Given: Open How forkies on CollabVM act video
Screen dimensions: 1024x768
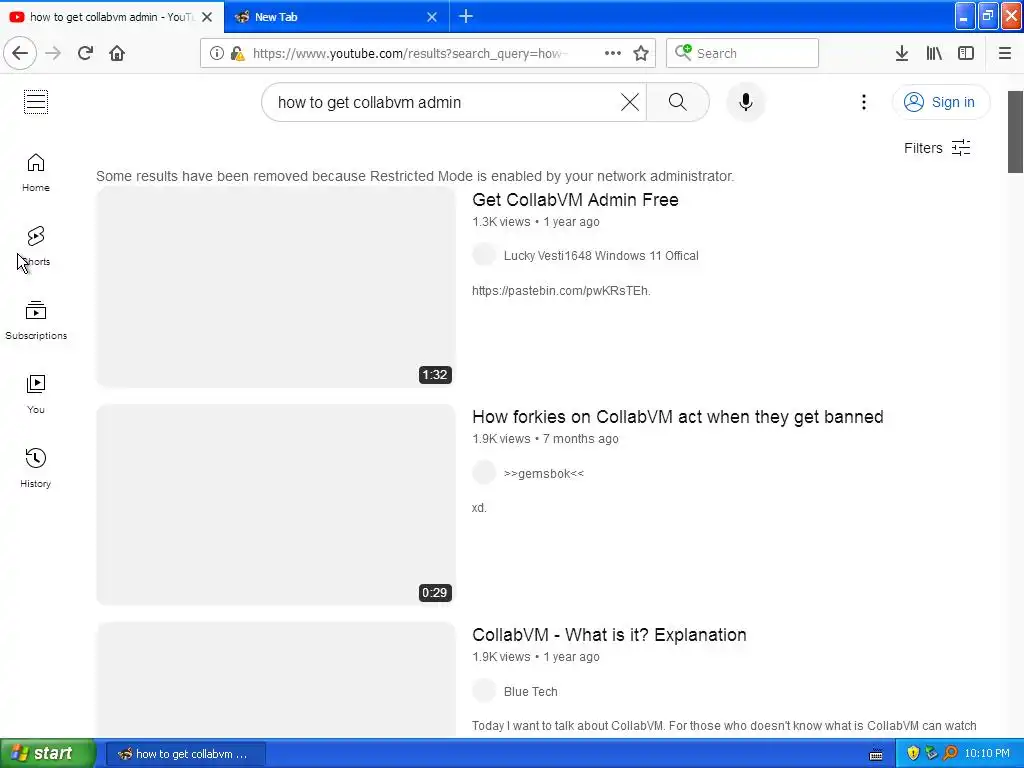Looking at the screenshot, I should 677,417.
